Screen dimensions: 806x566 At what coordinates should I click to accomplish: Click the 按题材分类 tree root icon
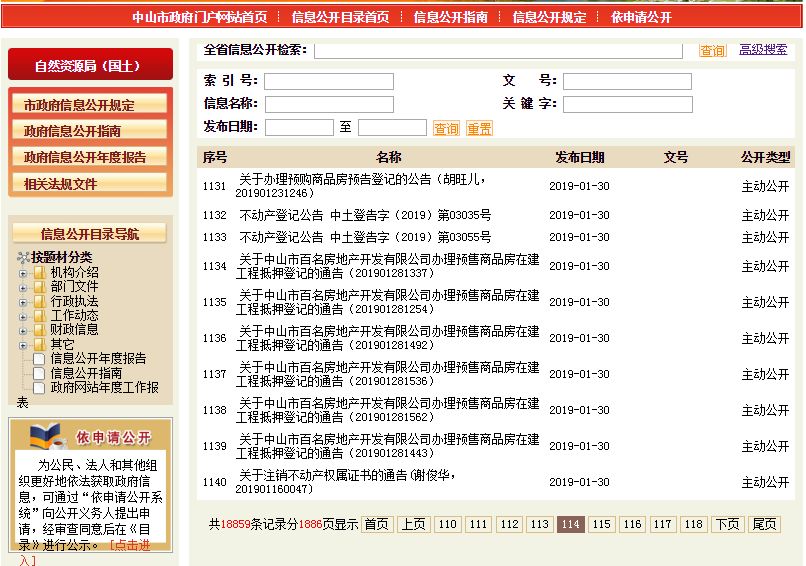coord(23,258)
